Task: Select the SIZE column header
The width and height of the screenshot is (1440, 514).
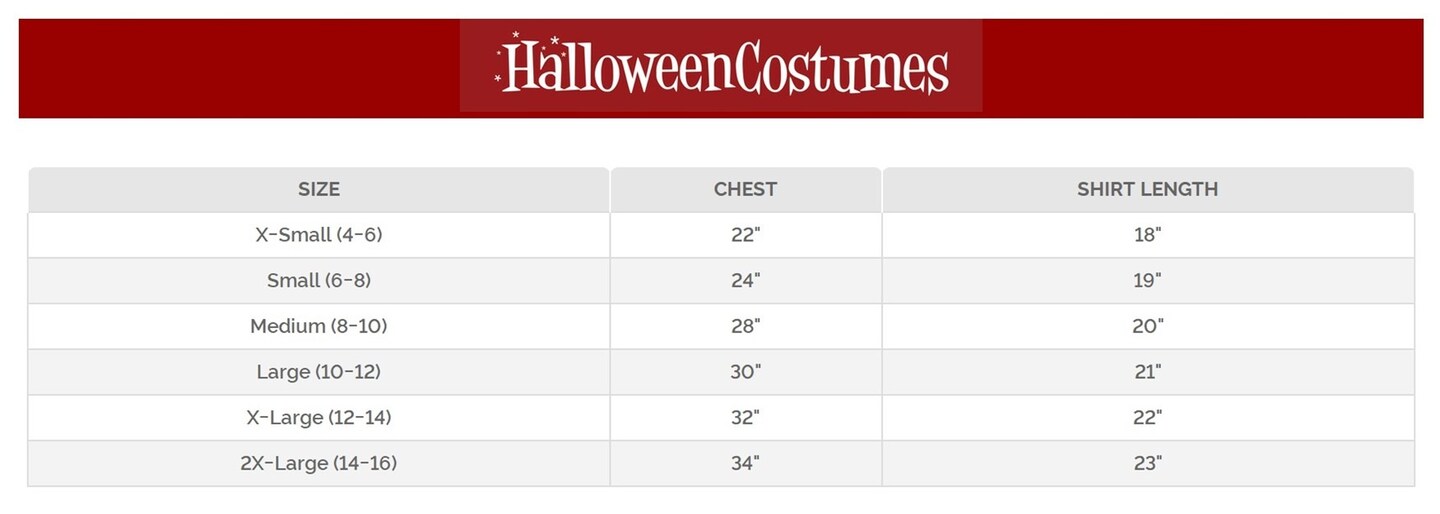Action: [319, 189]
